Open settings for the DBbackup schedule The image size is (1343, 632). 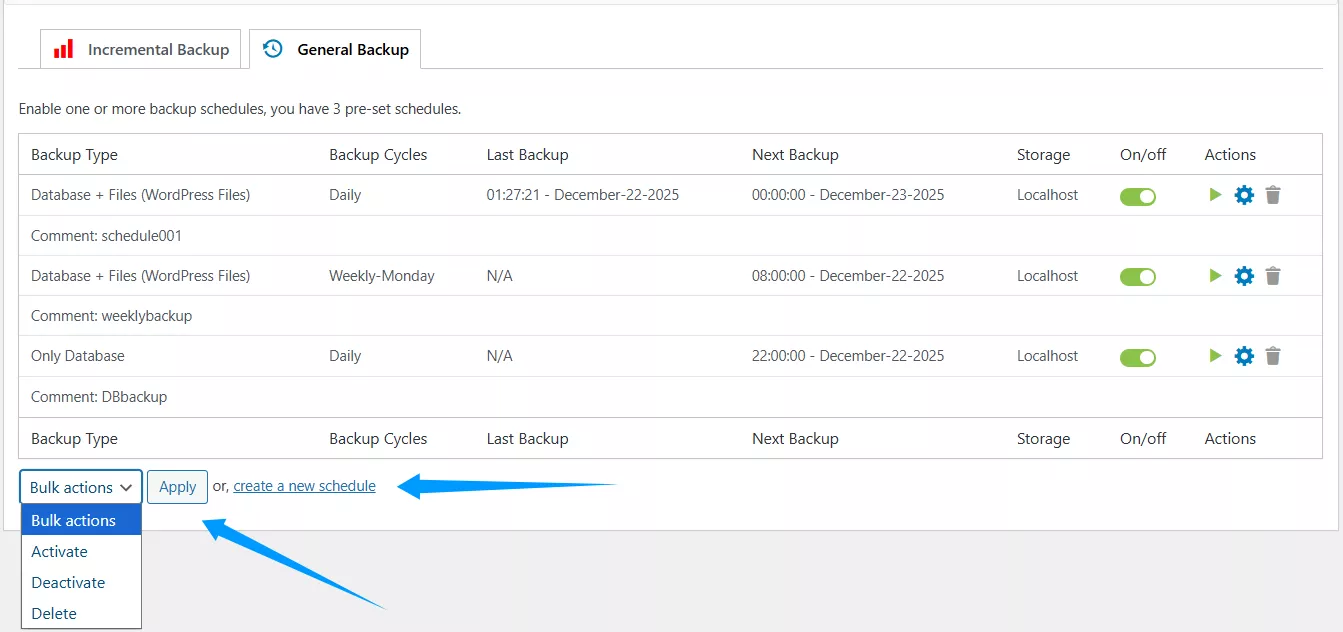1243,355
